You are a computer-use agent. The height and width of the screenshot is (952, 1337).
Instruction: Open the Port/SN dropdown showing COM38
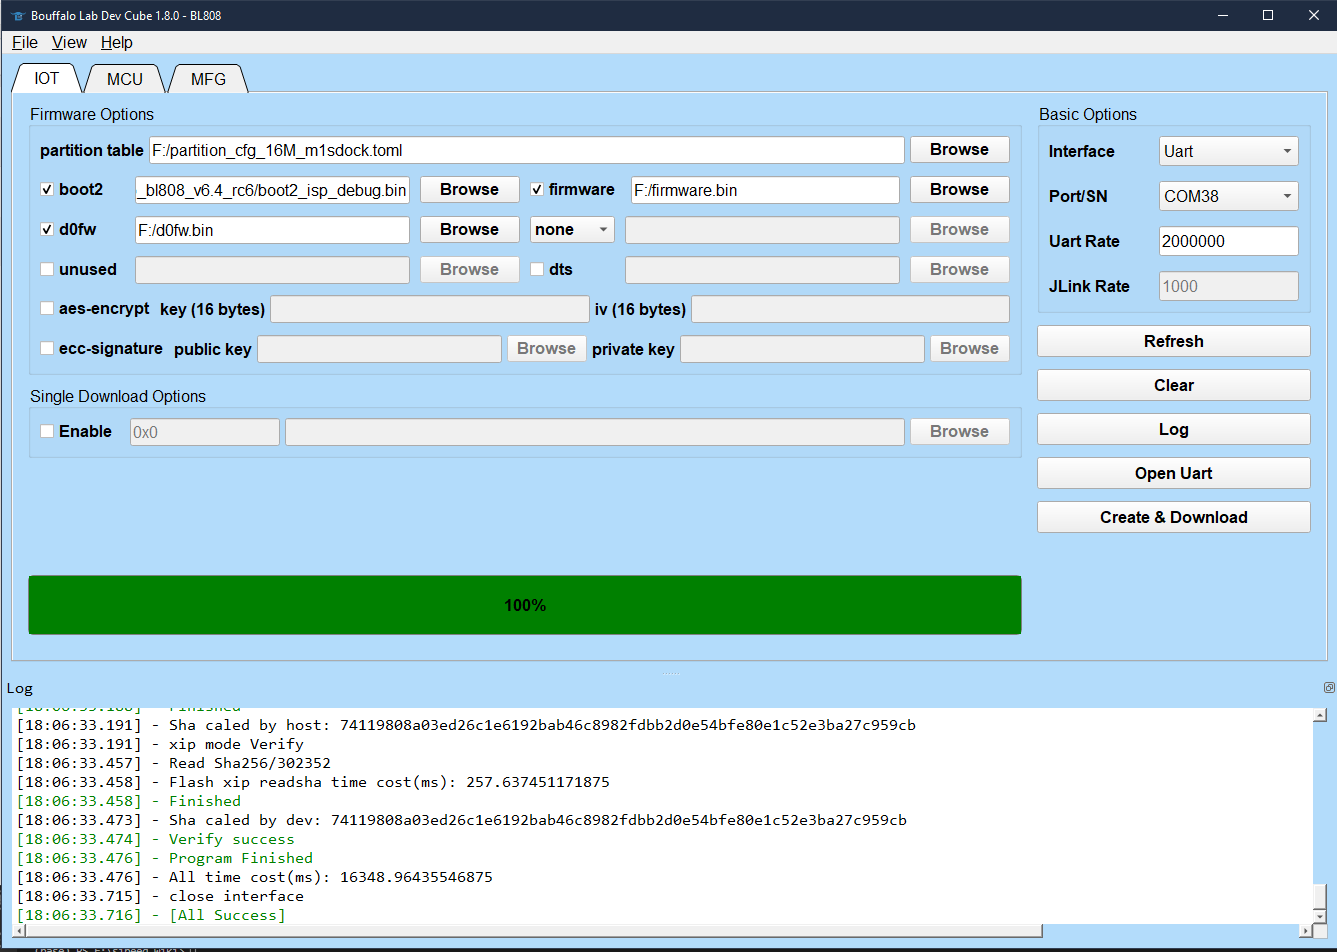coord(1228,196)
